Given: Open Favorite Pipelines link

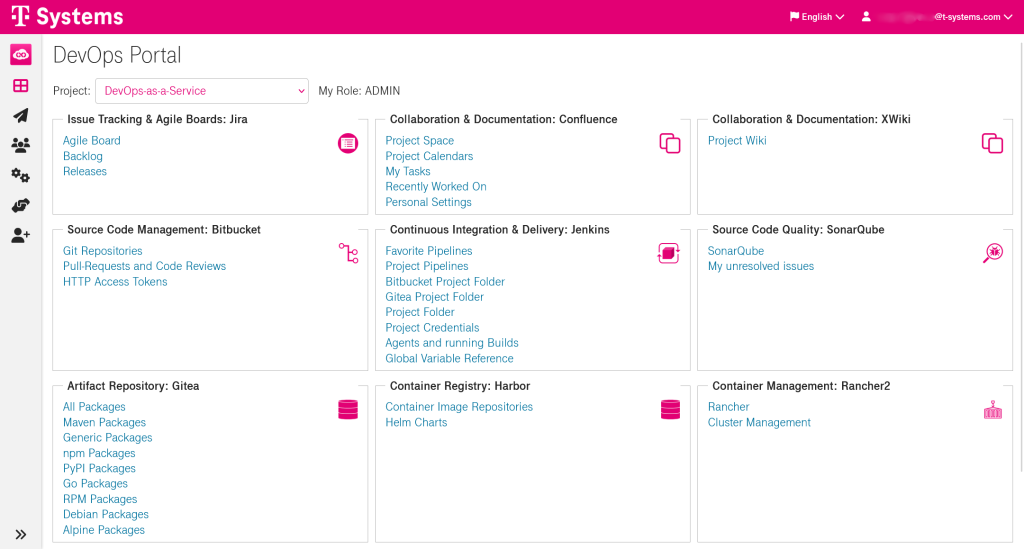Looking at the screenshot, I should (428, 251).
